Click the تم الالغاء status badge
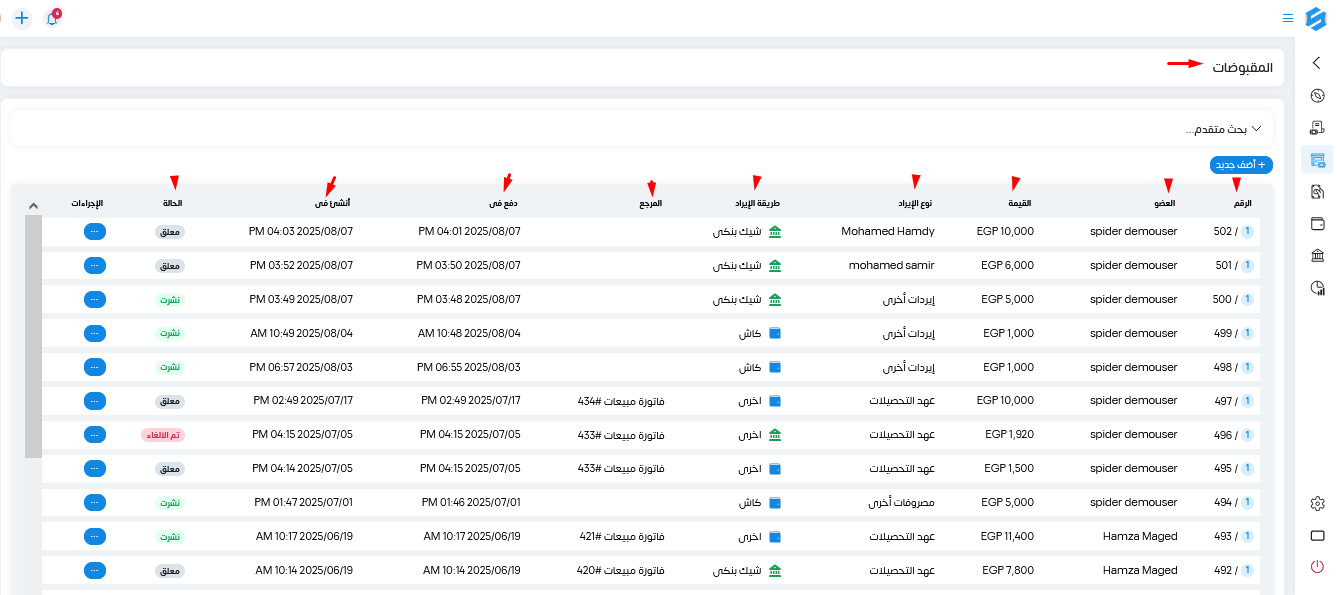Image resolution: width=1337 pixels, height=595 pixels. 163,435
